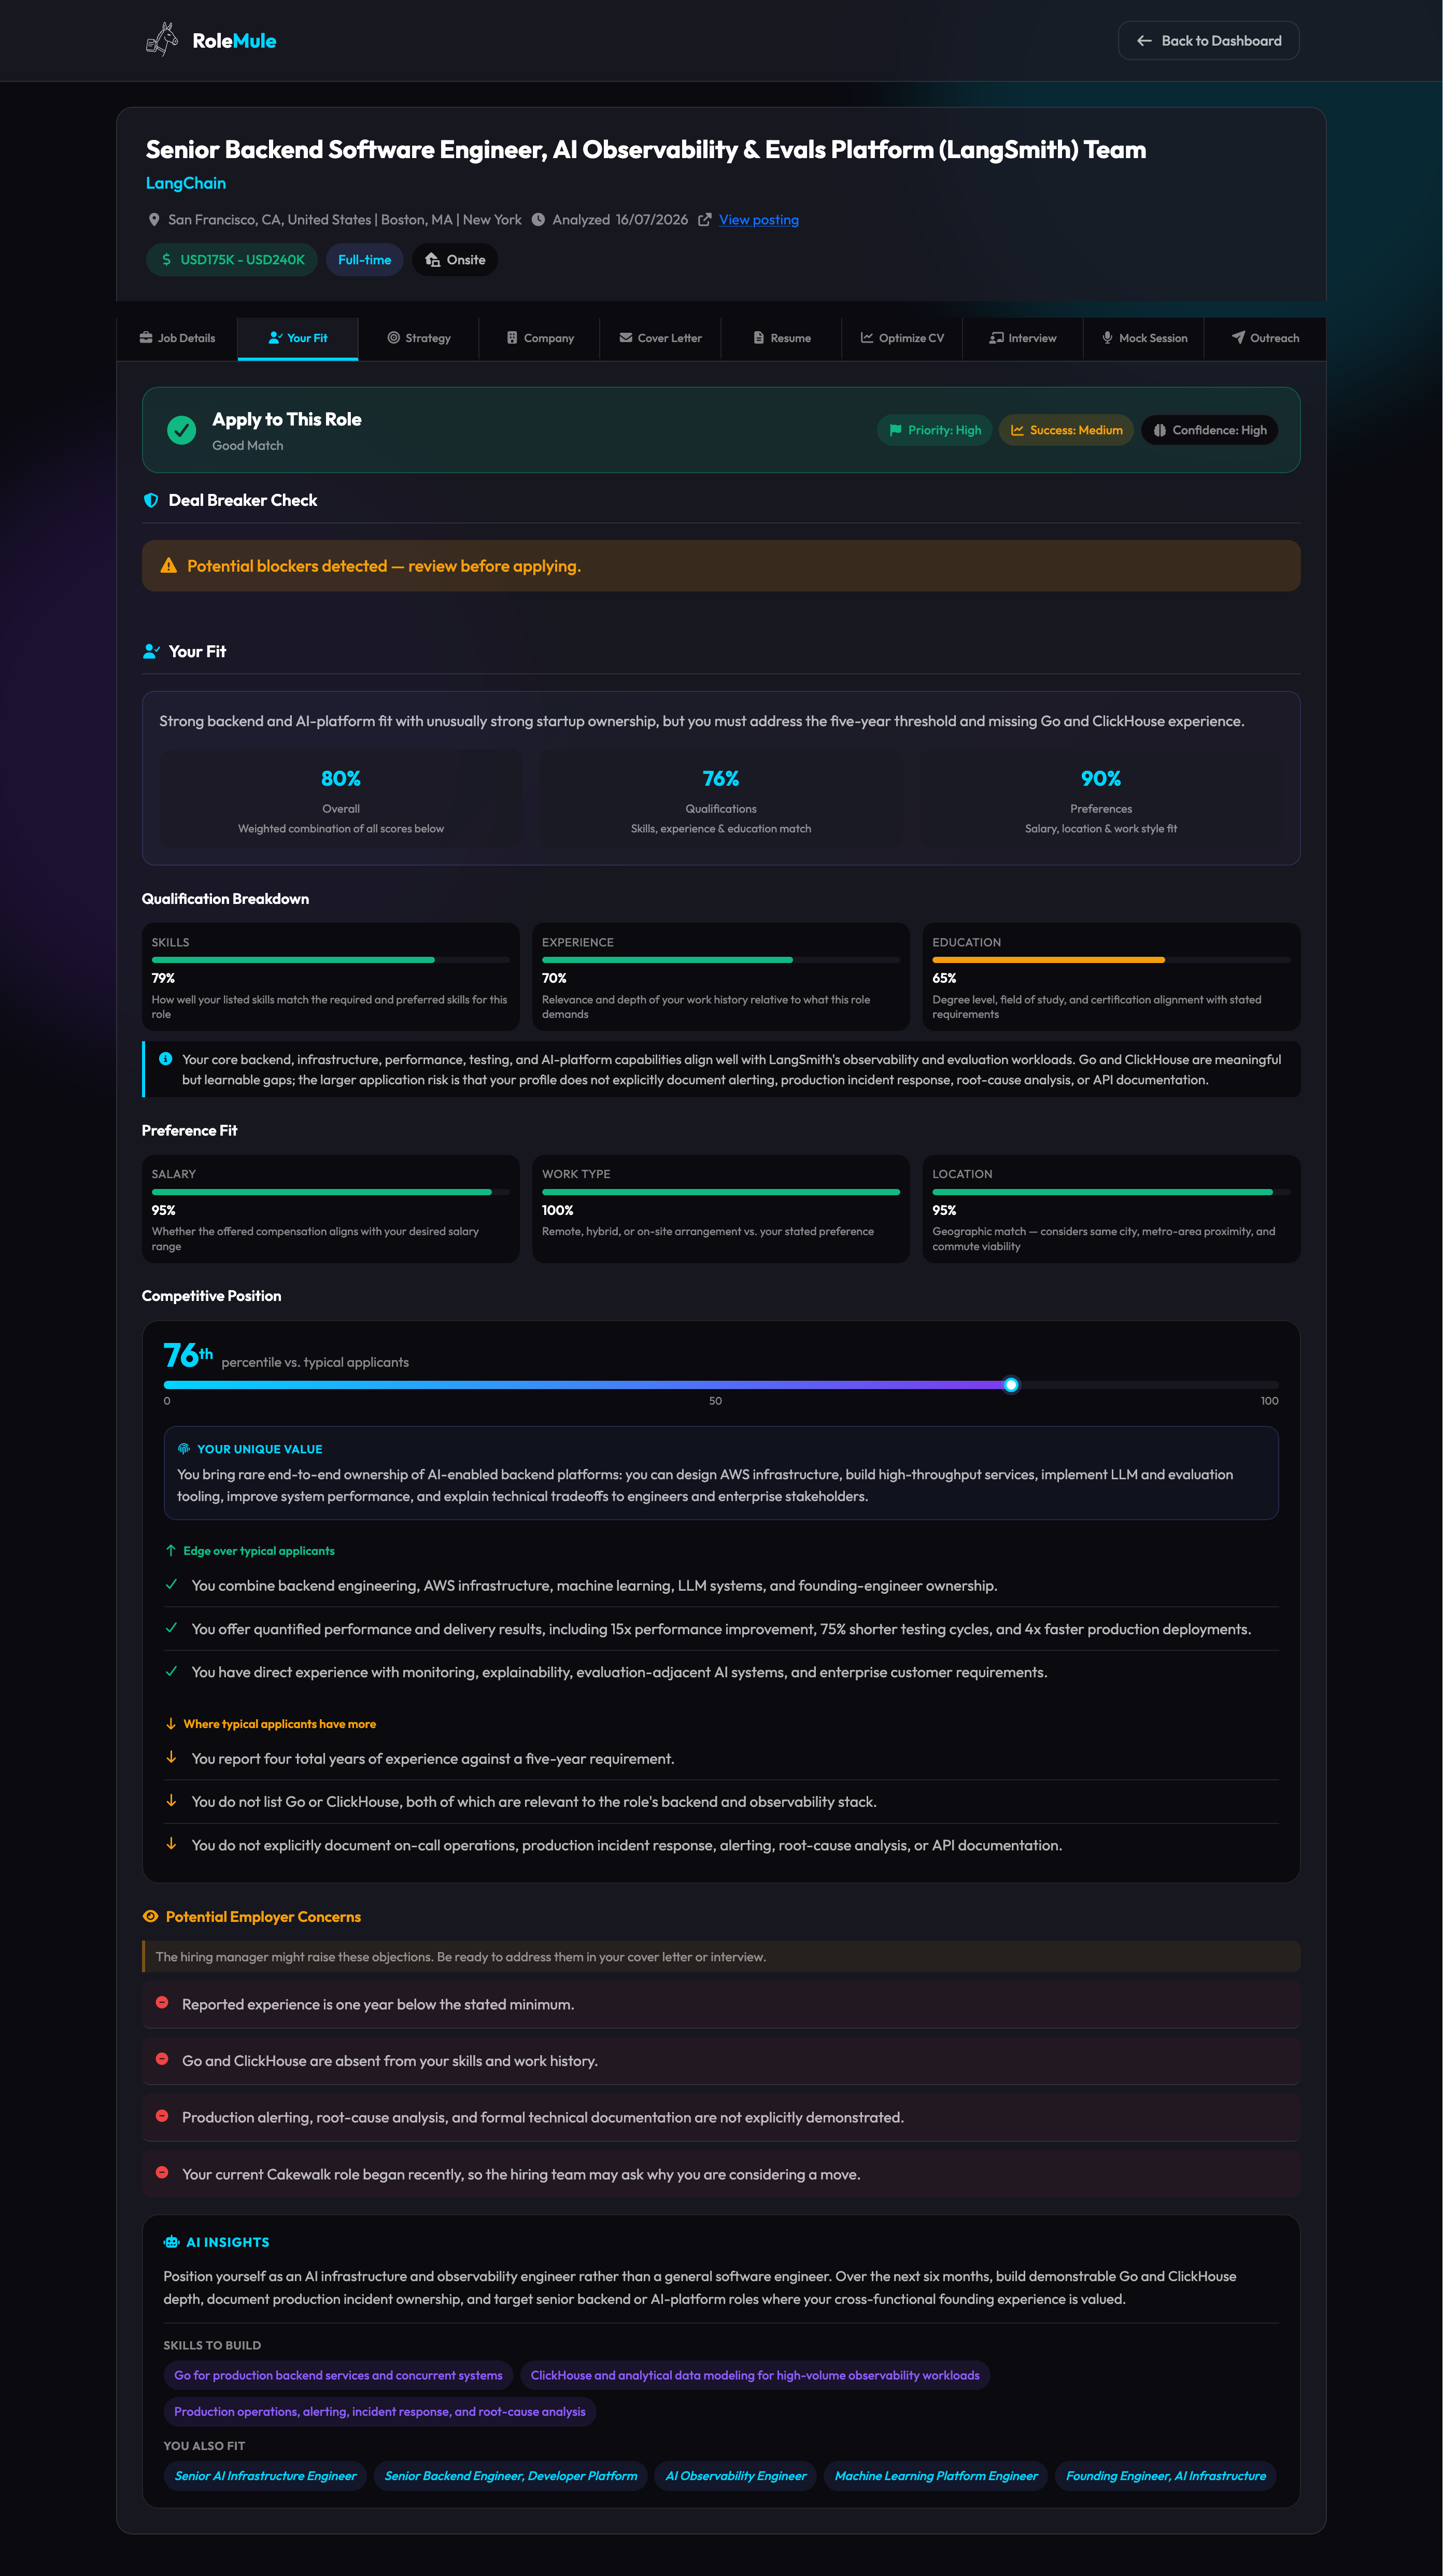Image resolution: width=1443 pixels, height=2576 pixels.
Task: Click Senior Backend Engineer, Developer Platform chip
Action: pos(511,2476)
